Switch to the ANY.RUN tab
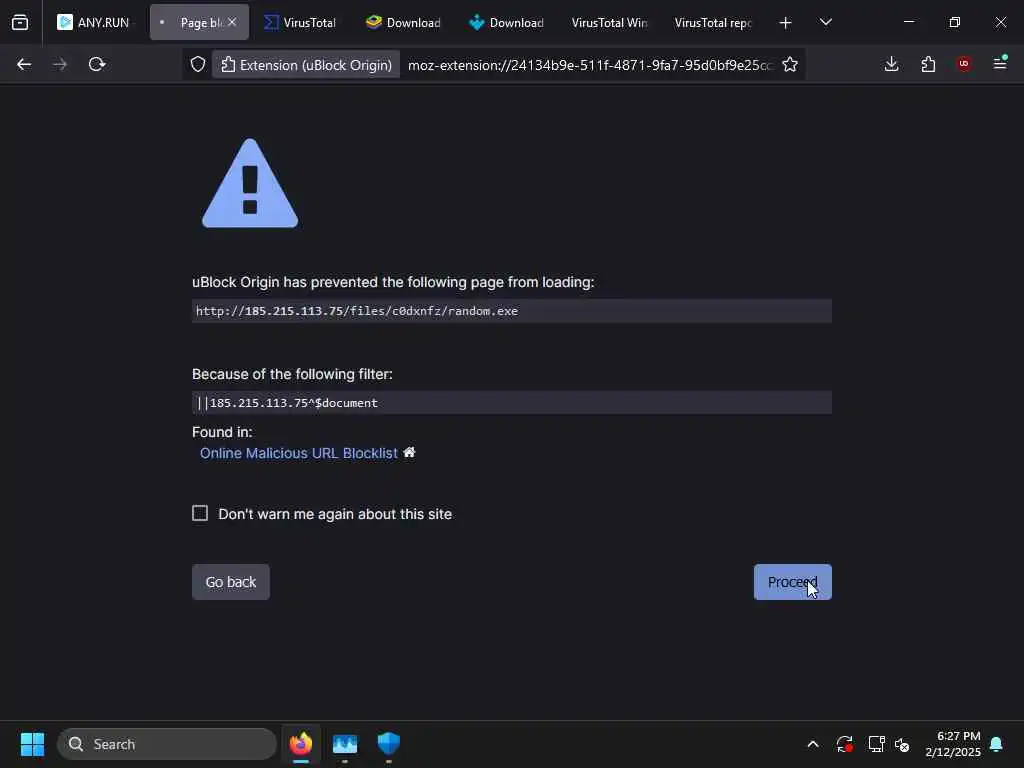The width and height of the screenshot is (1024, 768). click(x=94, y=23)
